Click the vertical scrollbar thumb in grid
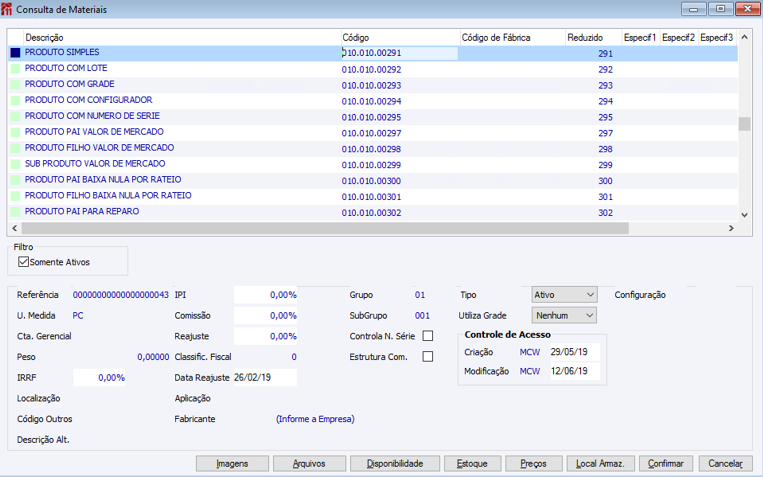 tap(744, 124)
